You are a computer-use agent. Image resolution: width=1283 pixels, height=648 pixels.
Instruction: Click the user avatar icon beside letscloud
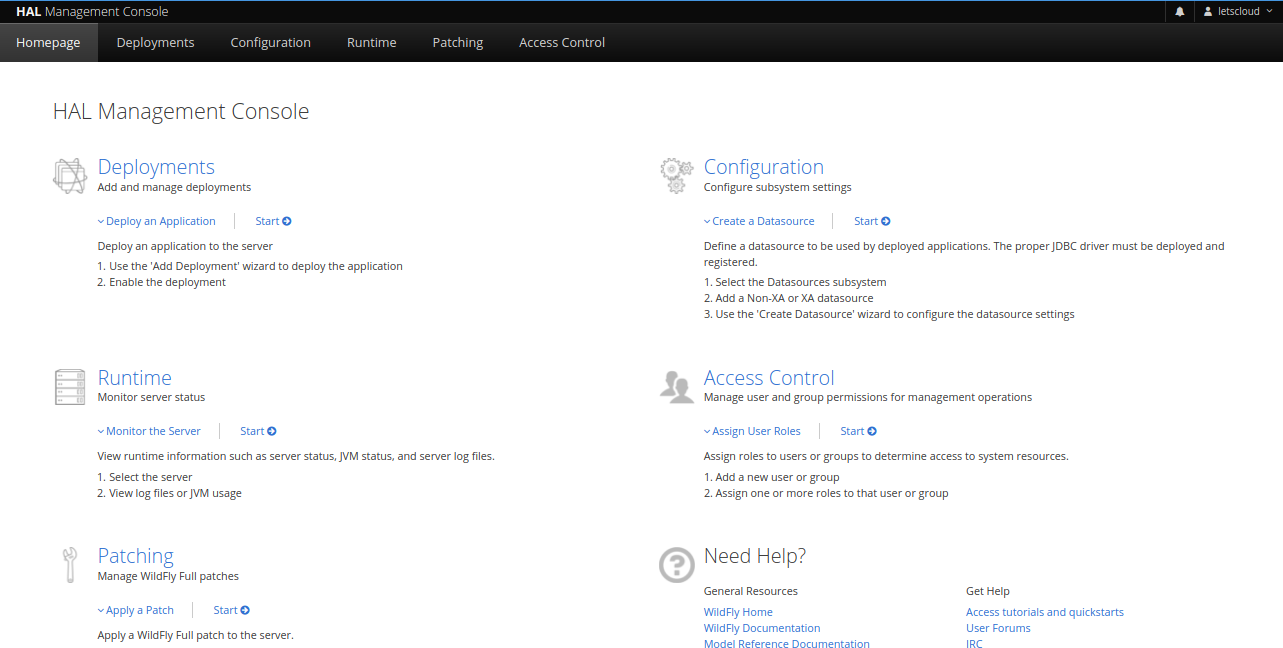(x=1208, y=12)
